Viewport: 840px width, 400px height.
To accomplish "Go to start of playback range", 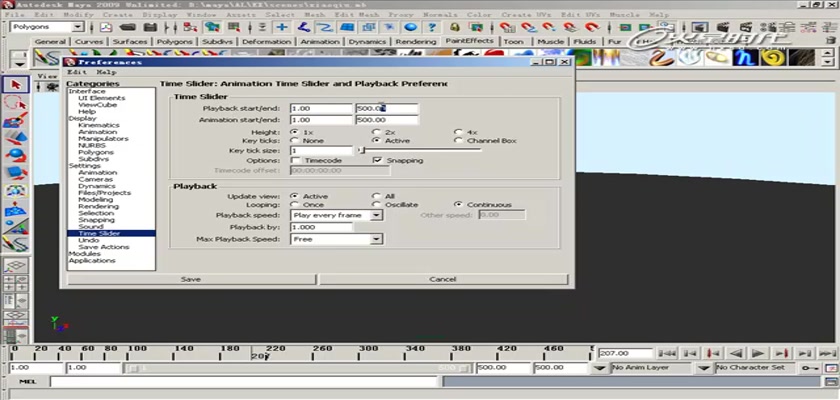I will tap(666, 353).
